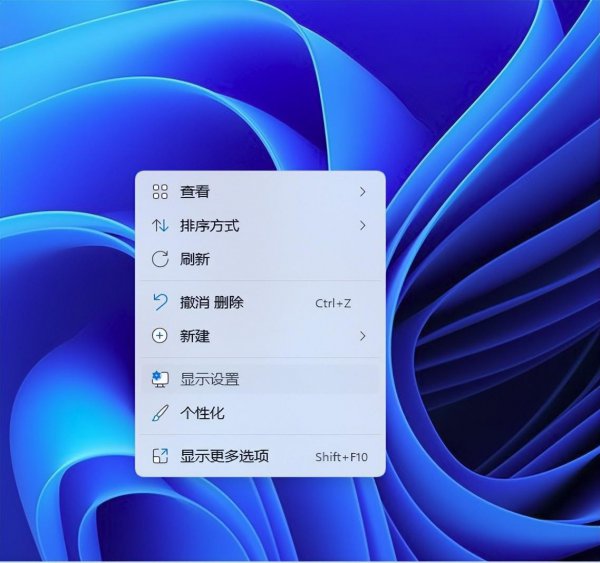
Task: Click the Ctrl+Z shortcut text
Action: [333, 303]
